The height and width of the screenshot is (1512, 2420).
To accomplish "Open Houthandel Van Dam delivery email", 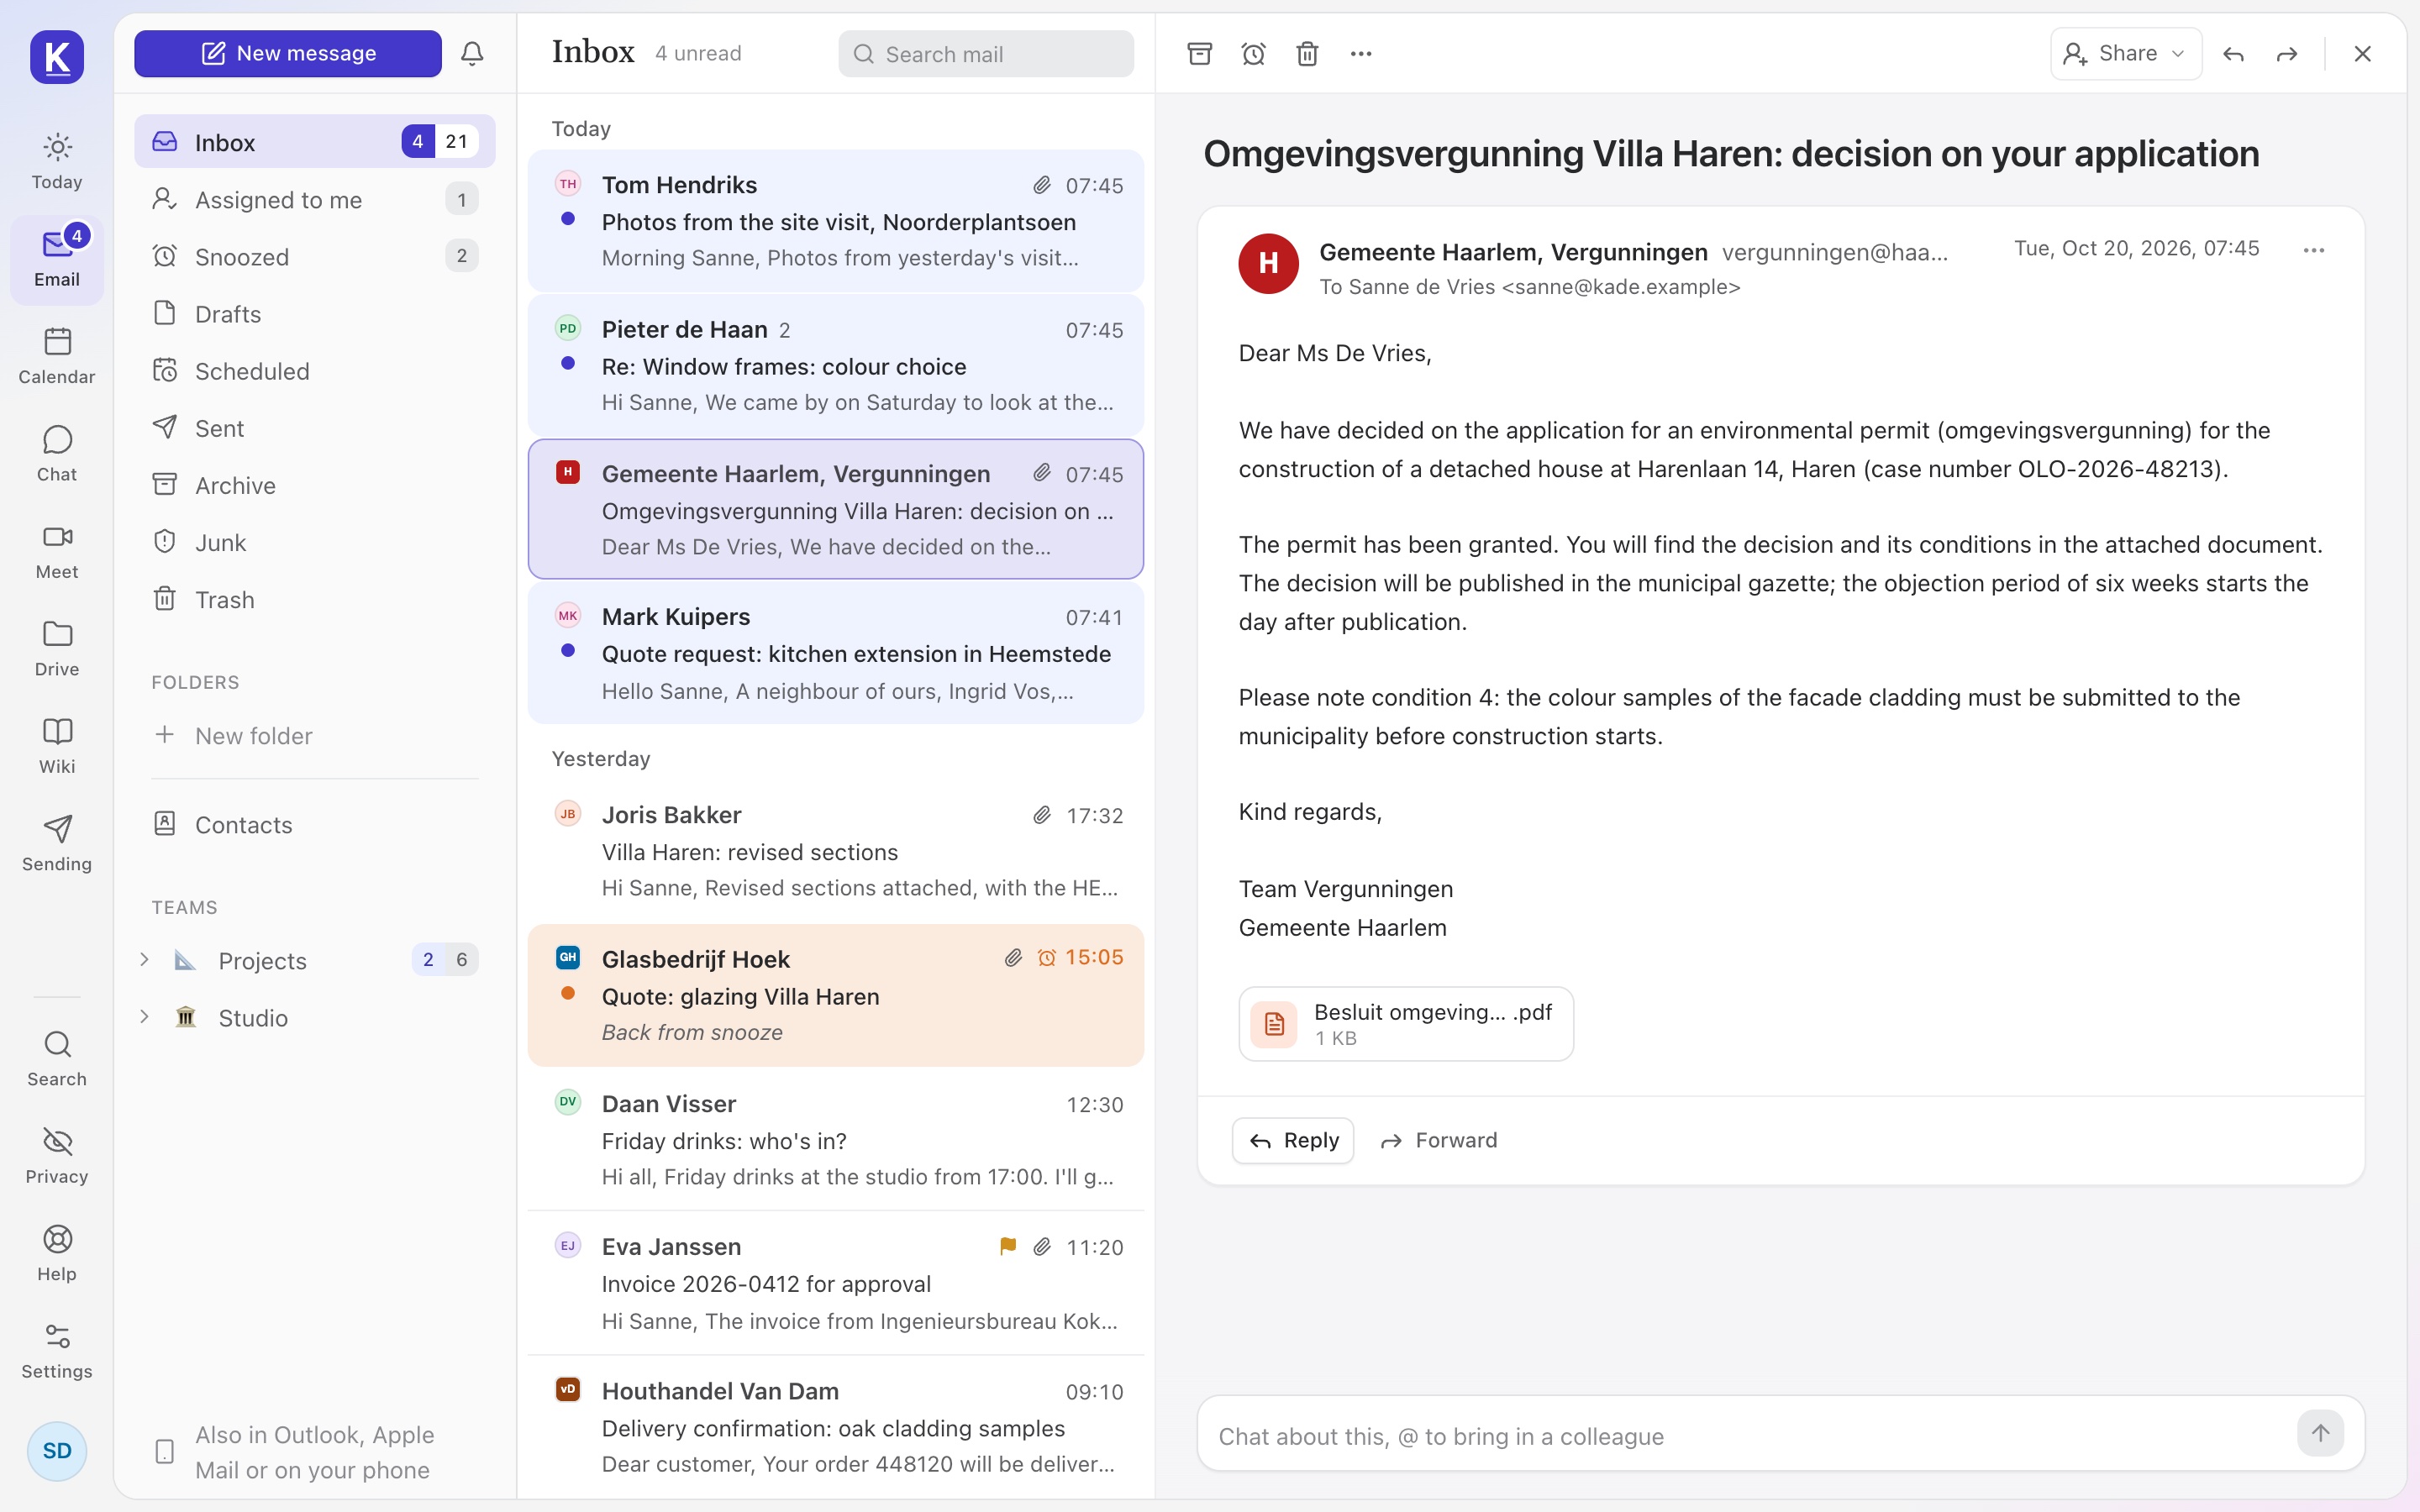I will pyautogui.click(x=836, y=1427).
